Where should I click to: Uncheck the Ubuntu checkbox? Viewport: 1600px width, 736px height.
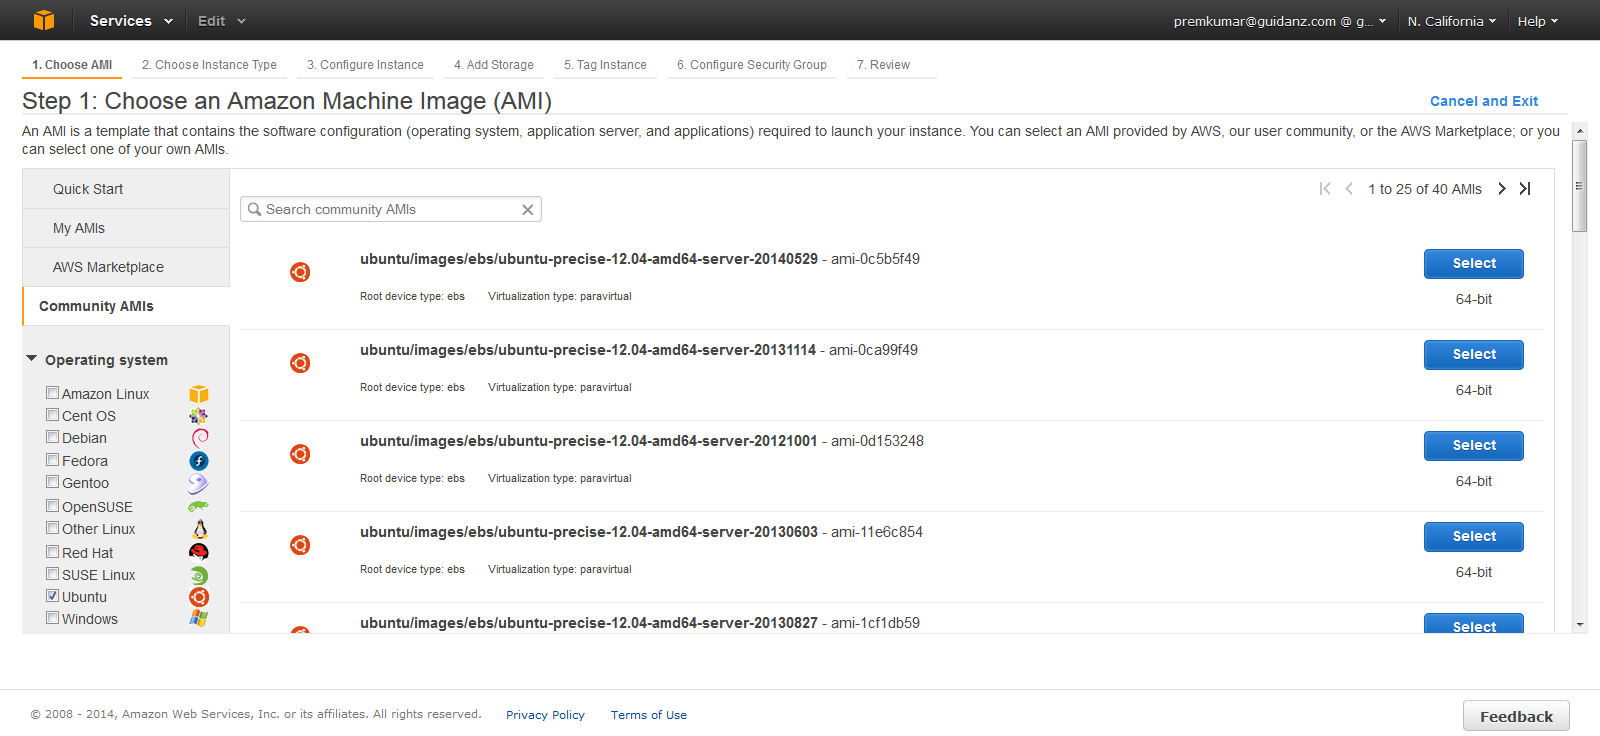point(52,595)
